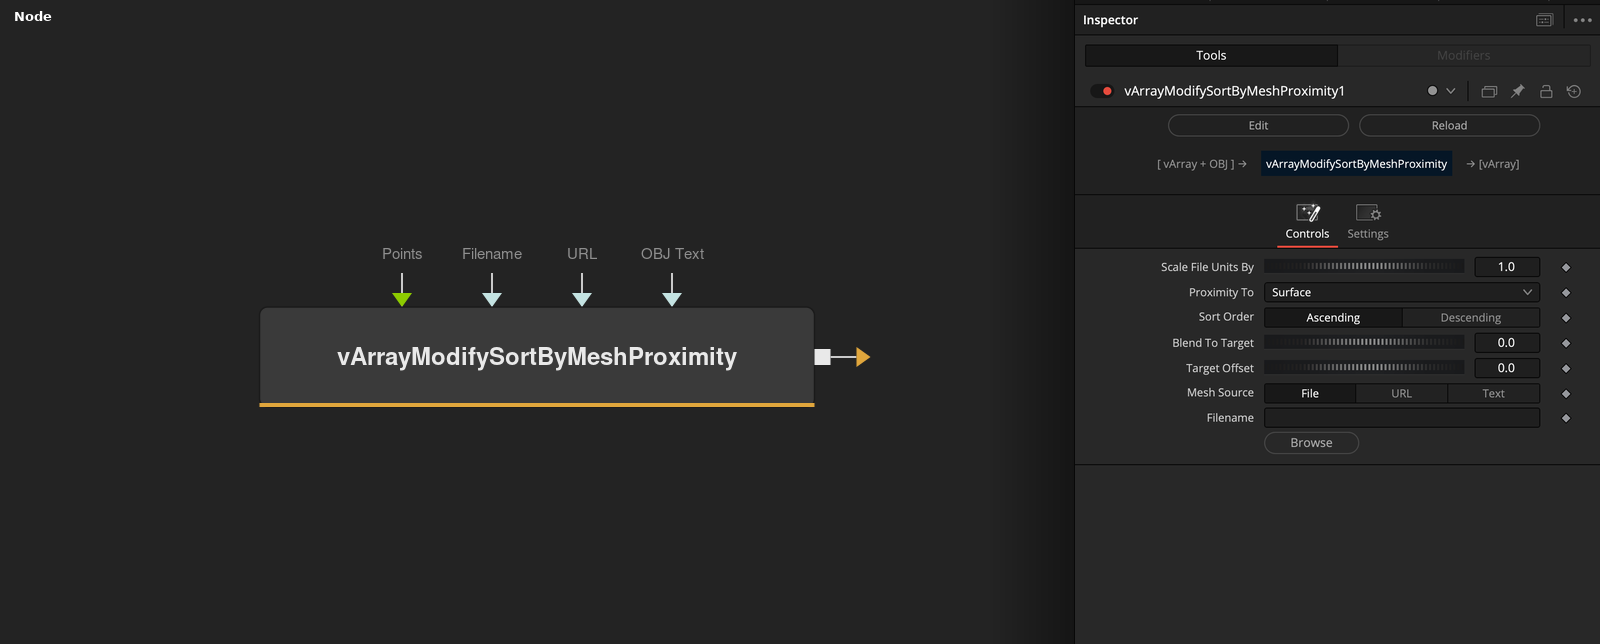
Task: Reset the tool with the circular arrow icon
Action: (1574, 91)
